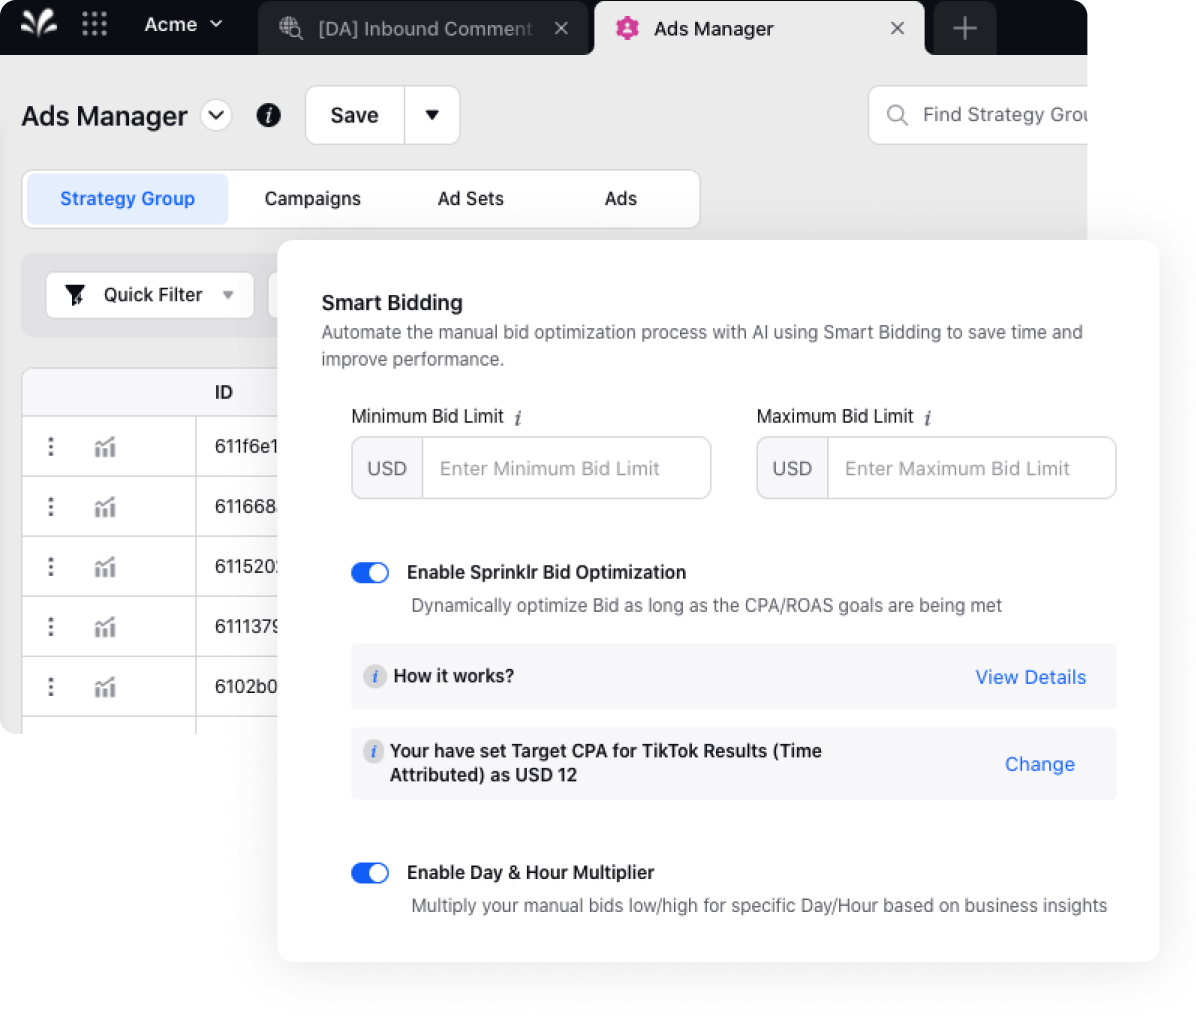This screenshot has height=1020, width=1196.
Task: Click the Target CPA info icon
Action: (x=374, y=751)
